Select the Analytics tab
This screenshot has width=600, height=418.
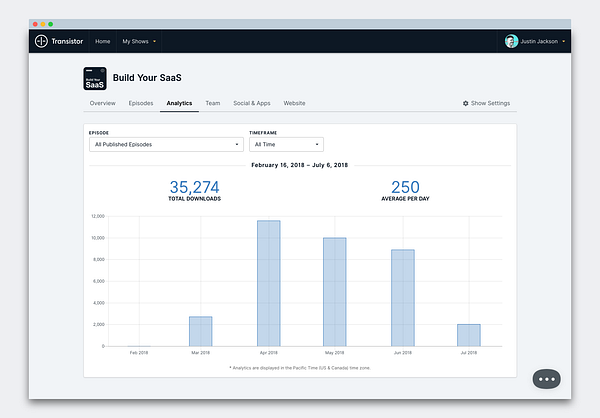[179, 103]
